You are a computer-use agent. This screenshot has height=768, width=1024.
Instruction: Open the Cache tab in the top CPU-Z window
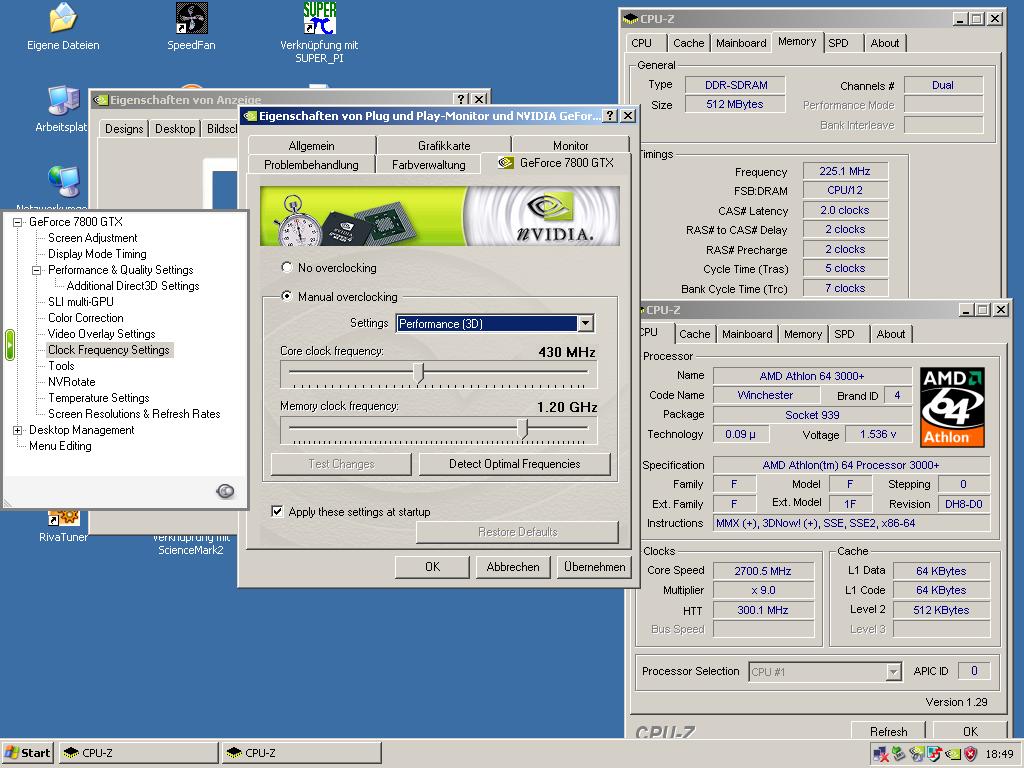point(688,43)
